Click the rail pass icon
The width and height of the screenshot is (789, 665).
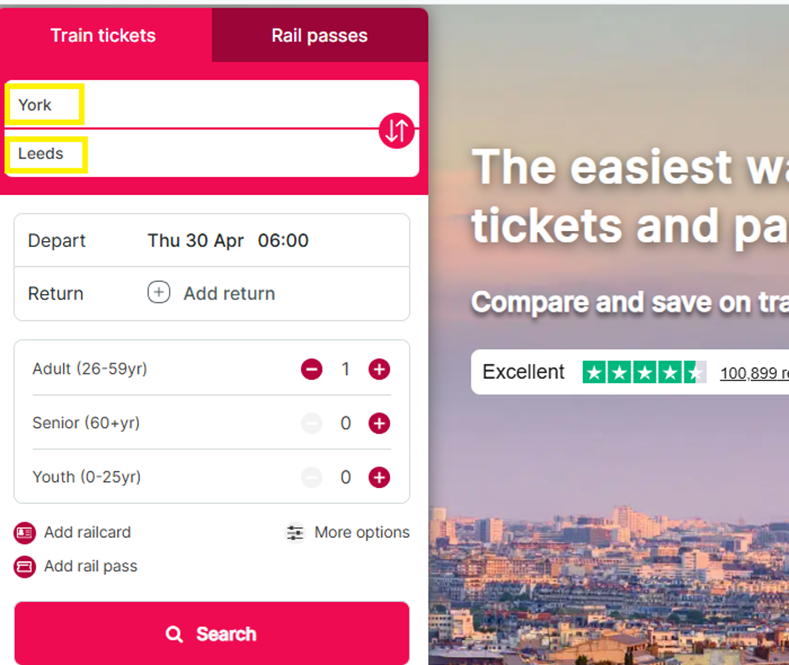click(x=24, y=567)
